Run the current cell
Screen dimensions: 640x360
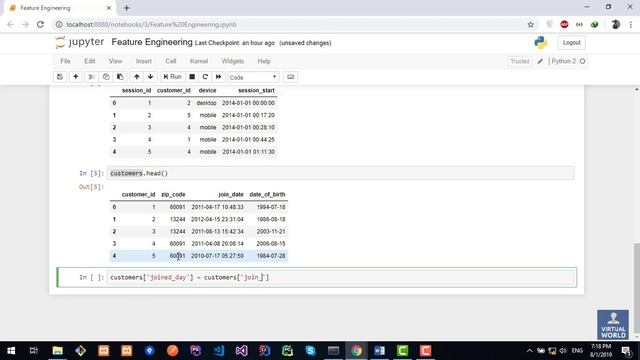pos(172,77)
